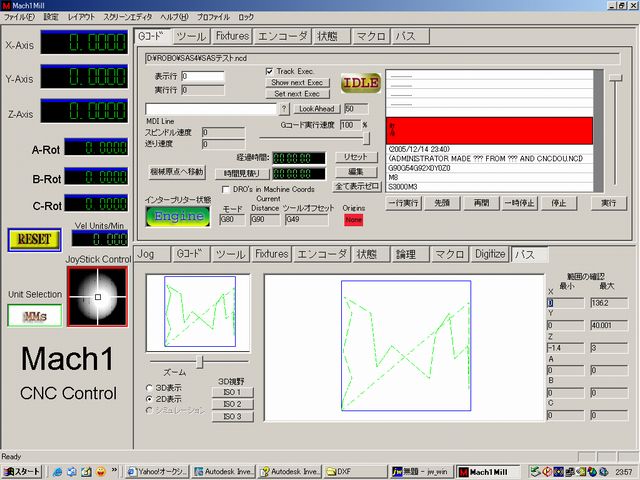Open the スクリーンエディタ menu
Screen dimensions: 640x480
tap(128, 17)
